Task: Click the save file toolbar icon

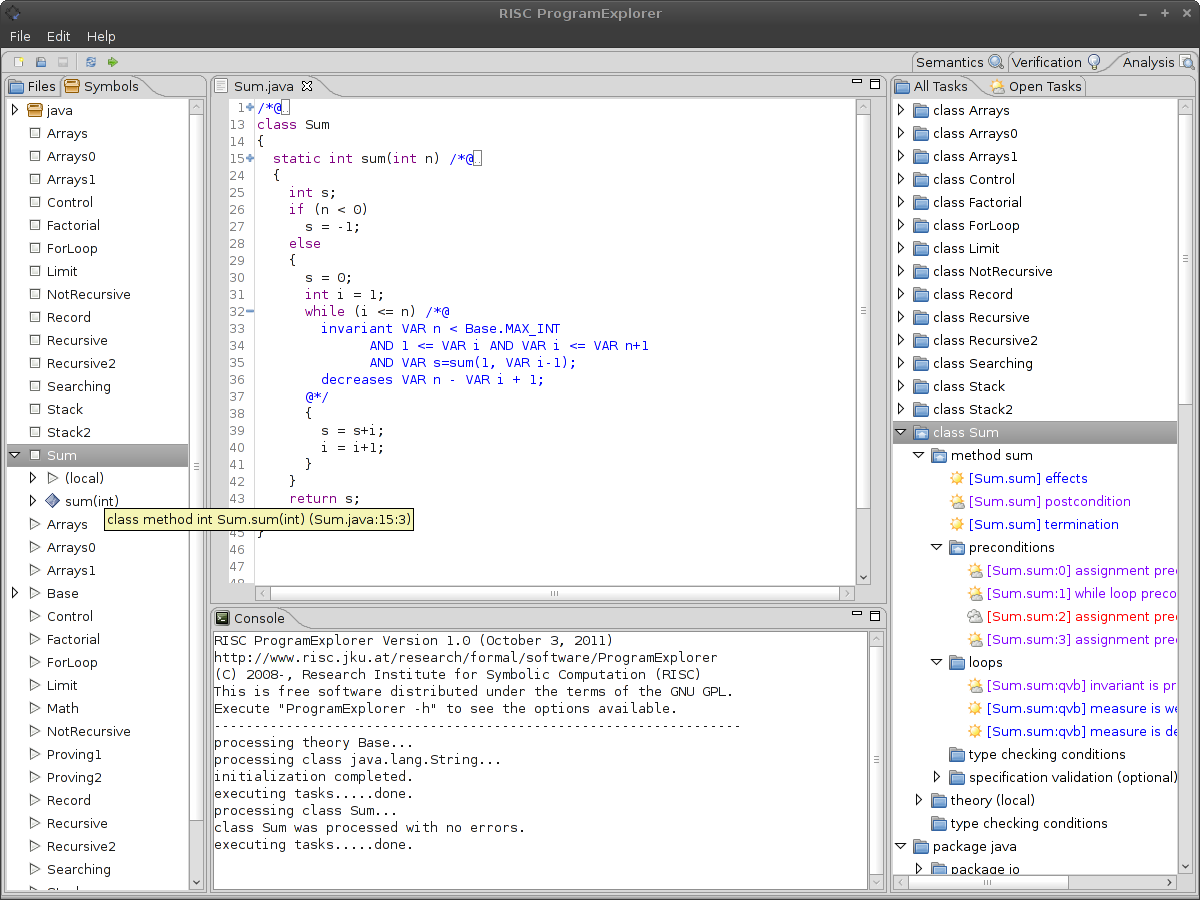Action: [41, 62]
